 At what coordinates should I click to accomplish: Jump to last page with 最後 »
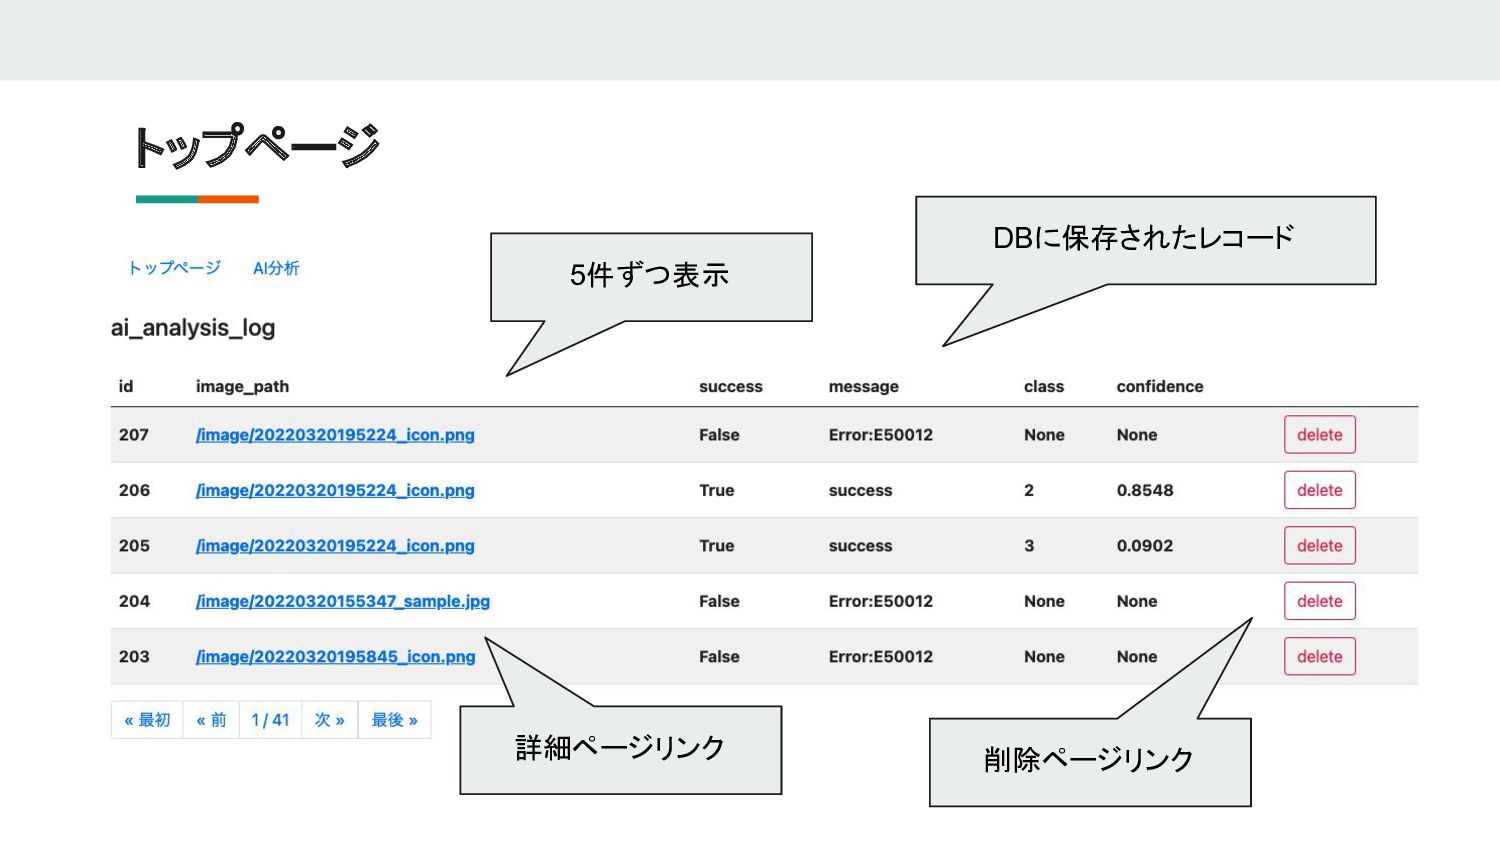pyautogui.click(x=394, y=720)
